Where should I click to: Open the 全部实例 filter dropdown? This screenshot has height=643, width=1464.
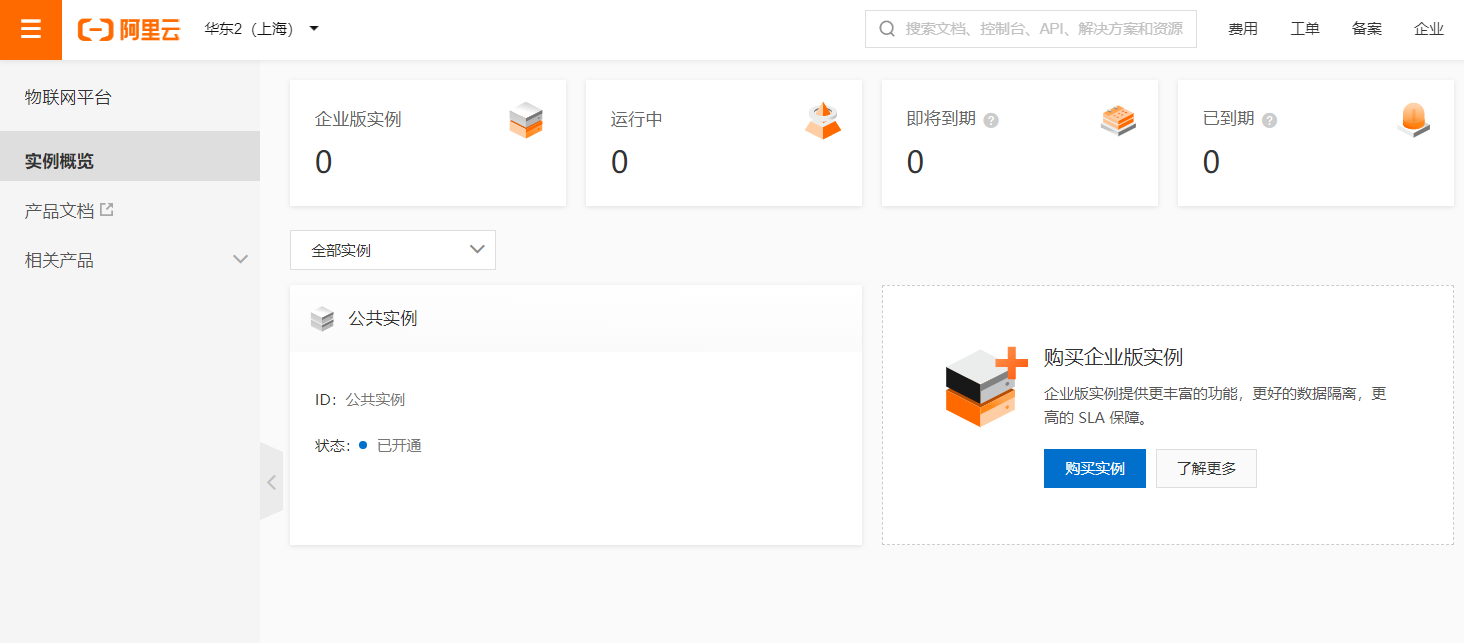click(393, 250)
